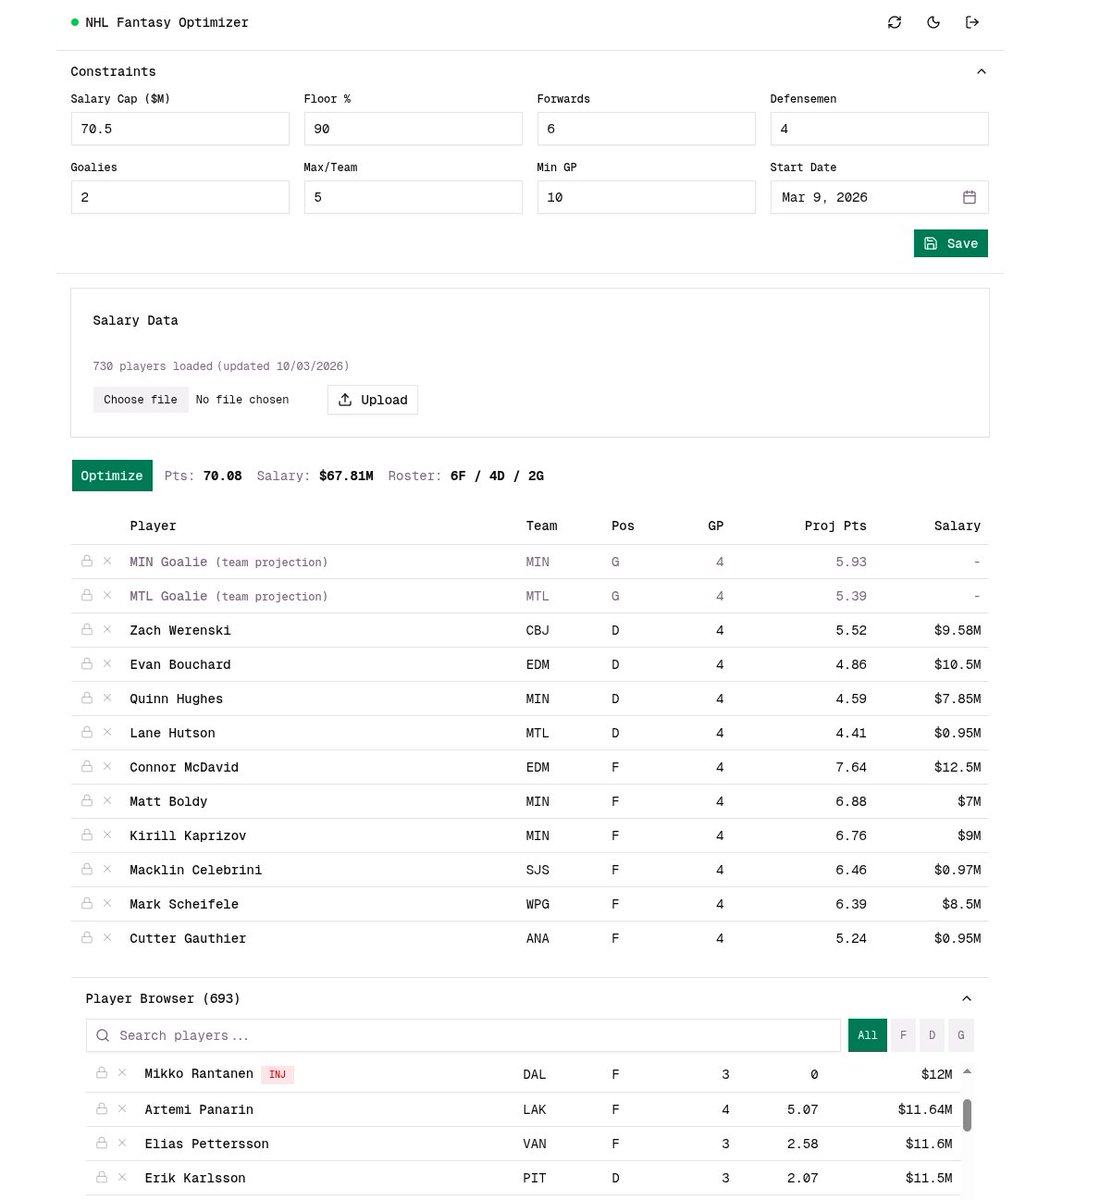Click the Salary column header
This screenshot has width=1100, height=1200.
click(x=957, y=525)
